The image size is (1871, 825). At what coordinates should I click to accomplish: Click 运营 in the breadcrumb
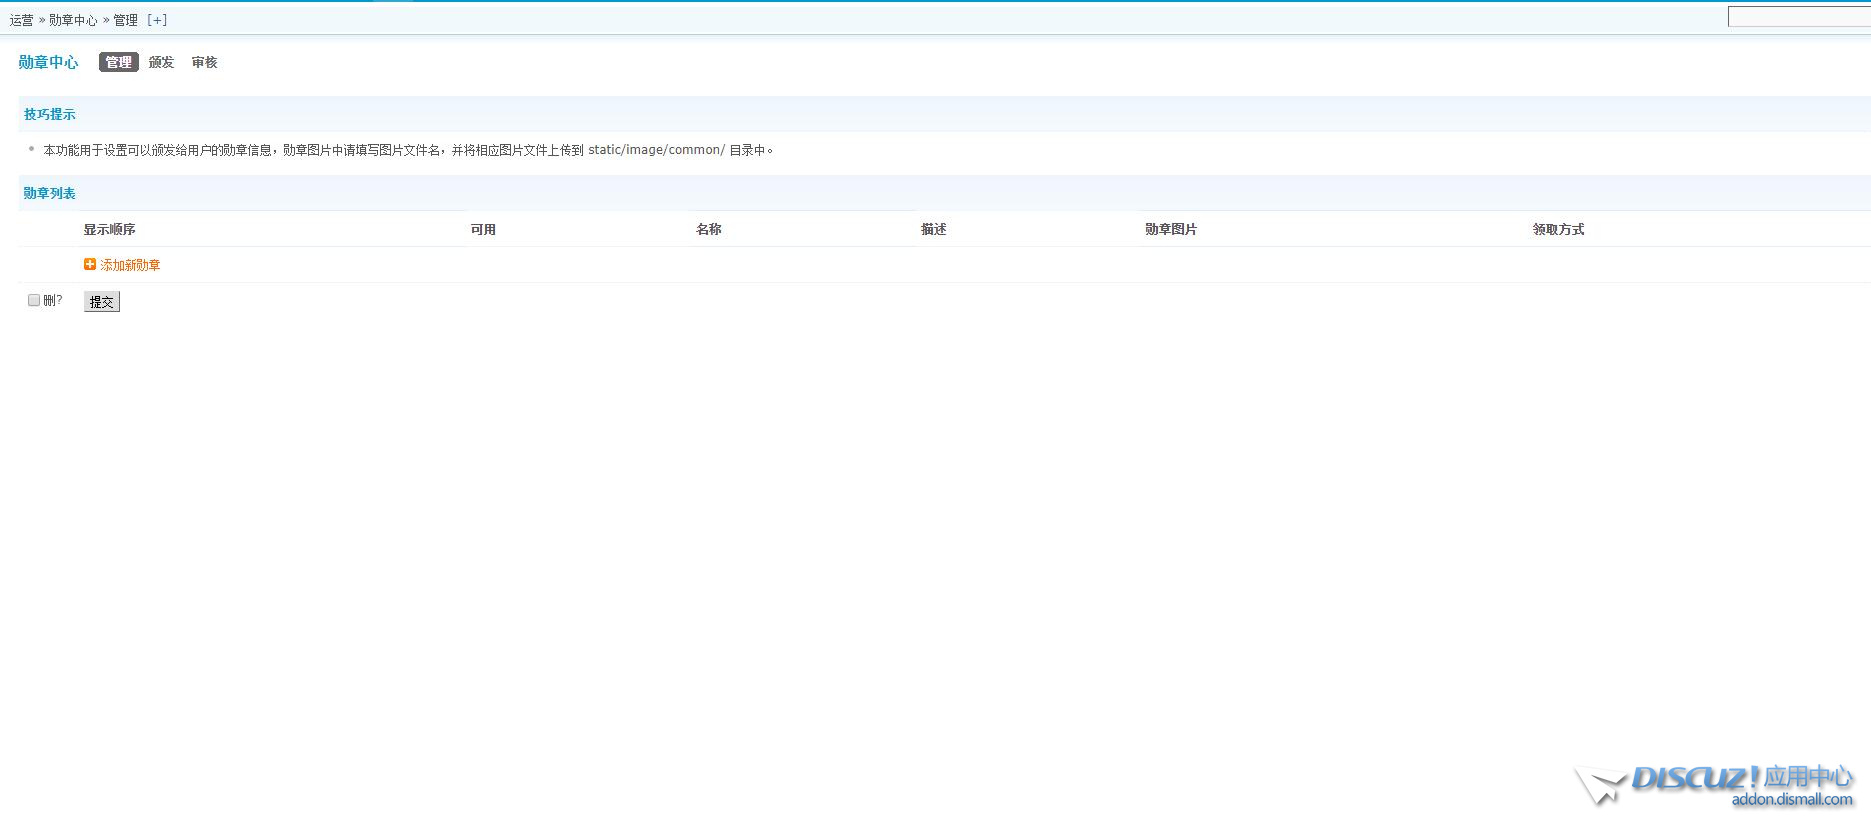[x=21, y=20]
